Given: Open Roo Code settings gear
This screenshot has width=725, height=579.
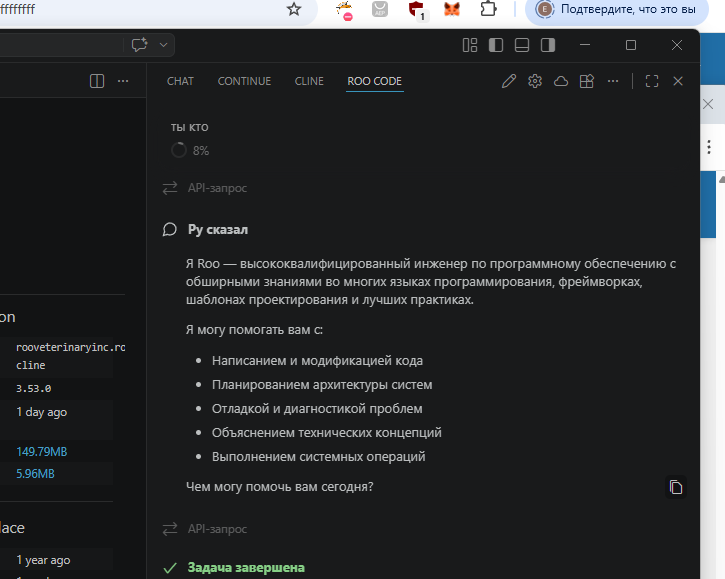Looking at the screenshot, I should (x=535, y=81).
